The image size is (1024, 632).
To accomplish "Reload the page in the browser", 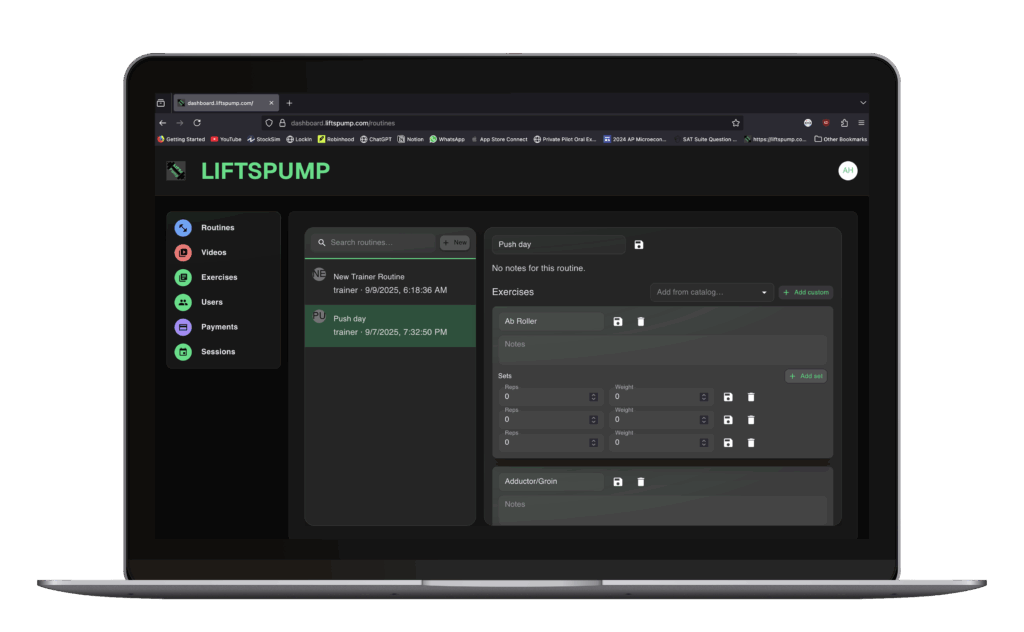I will coord(197,122).
